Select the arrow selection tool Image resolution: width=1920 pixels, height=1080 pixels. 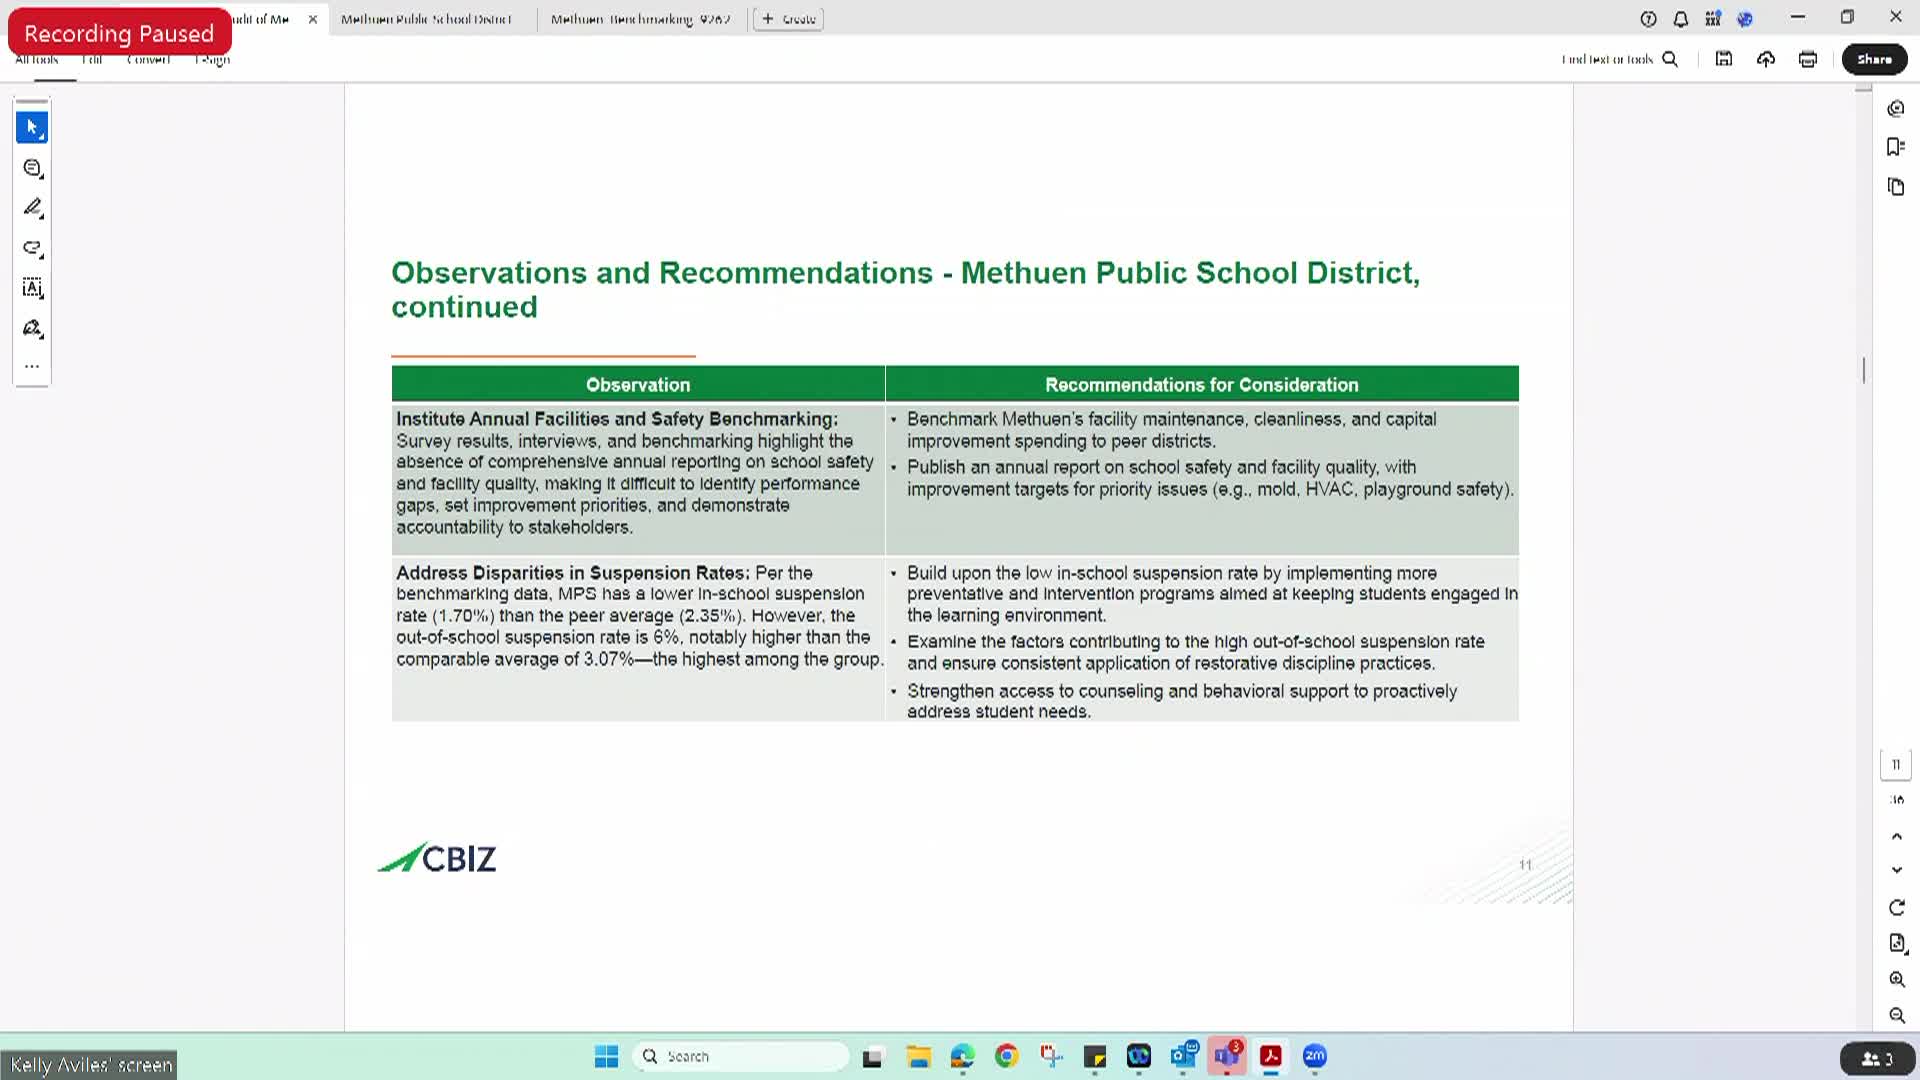[x=32, y=128]
